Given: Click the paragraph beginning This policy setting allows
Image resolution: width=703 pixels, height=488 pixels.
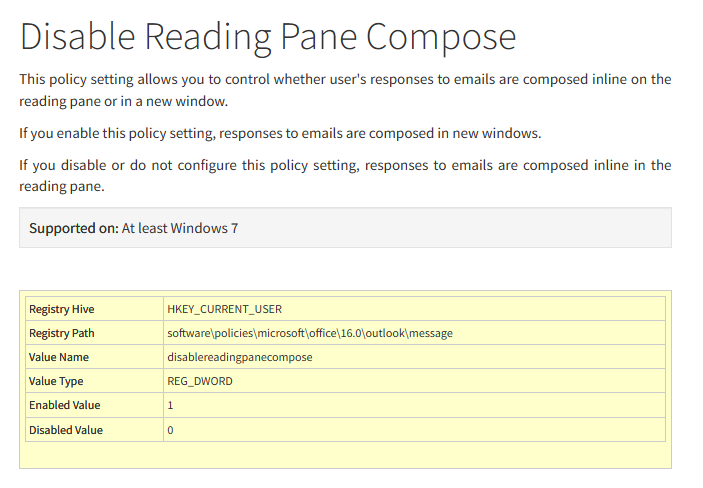Looking at the screenshot, I should (345, 90).
